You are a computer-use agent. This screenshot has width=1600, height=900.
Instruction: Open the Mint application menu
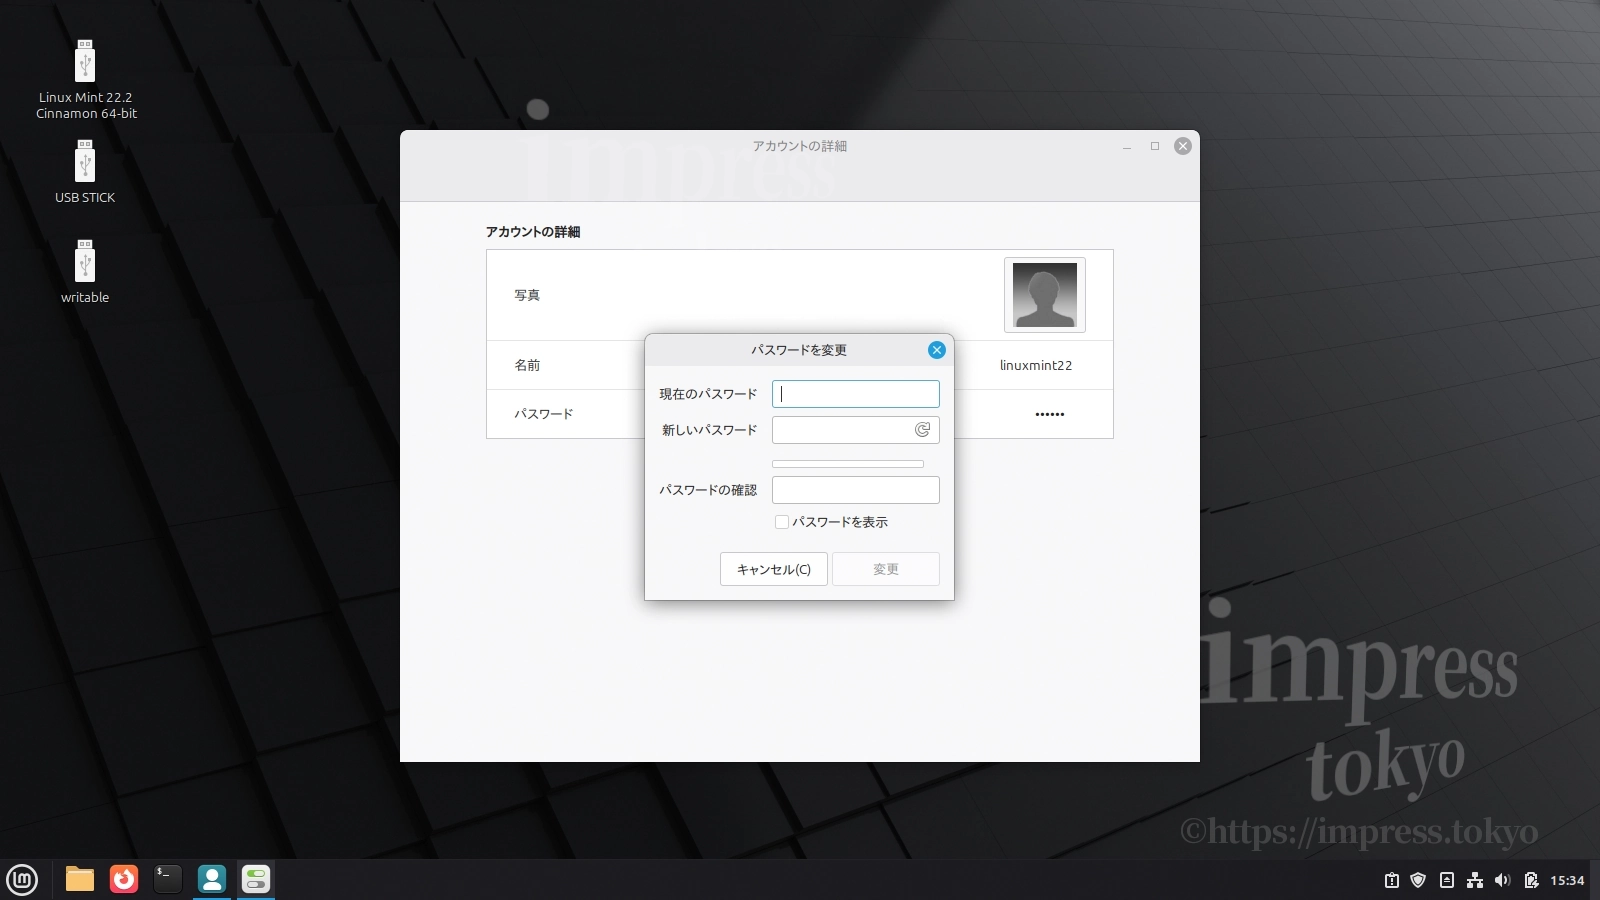coord(21,880)
